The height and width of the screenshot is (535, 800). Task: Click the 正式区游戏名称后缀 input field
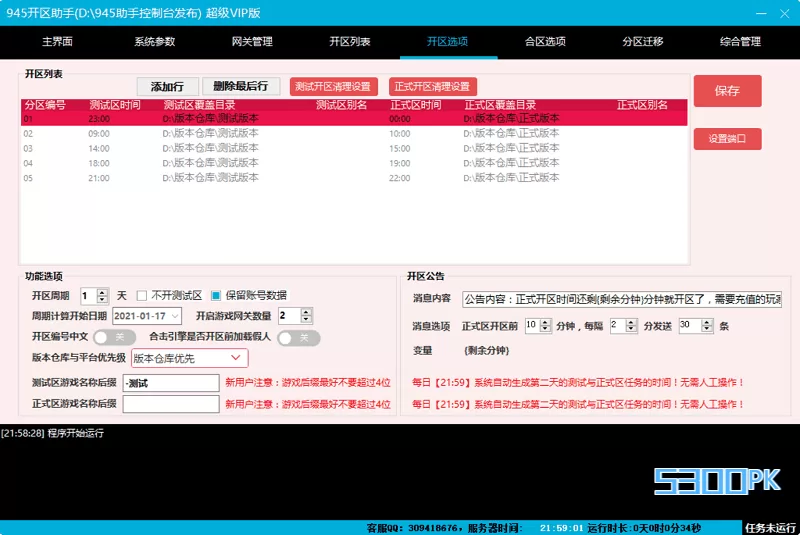171,404
